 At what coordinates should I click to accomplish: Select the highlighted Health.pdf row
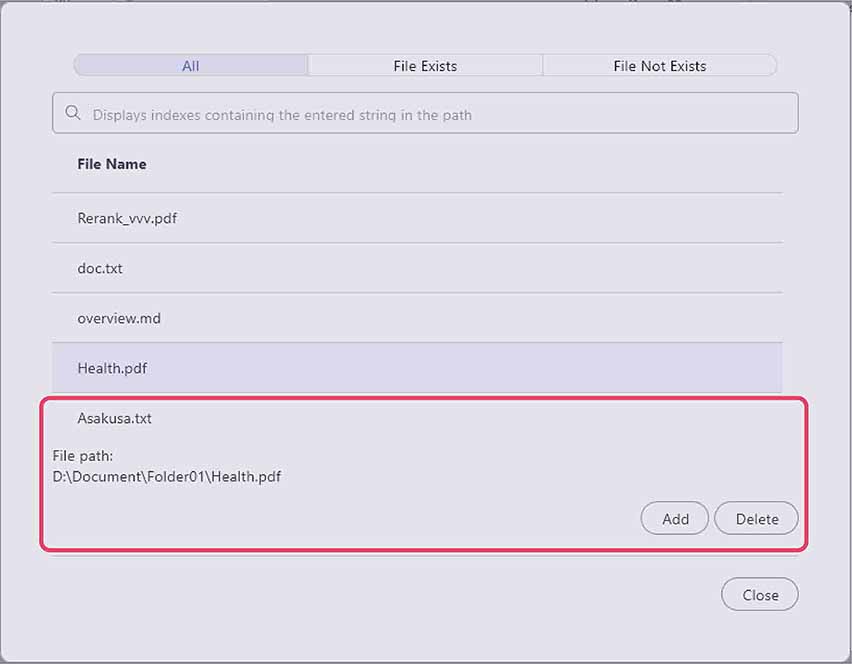(x=112, y=368)
